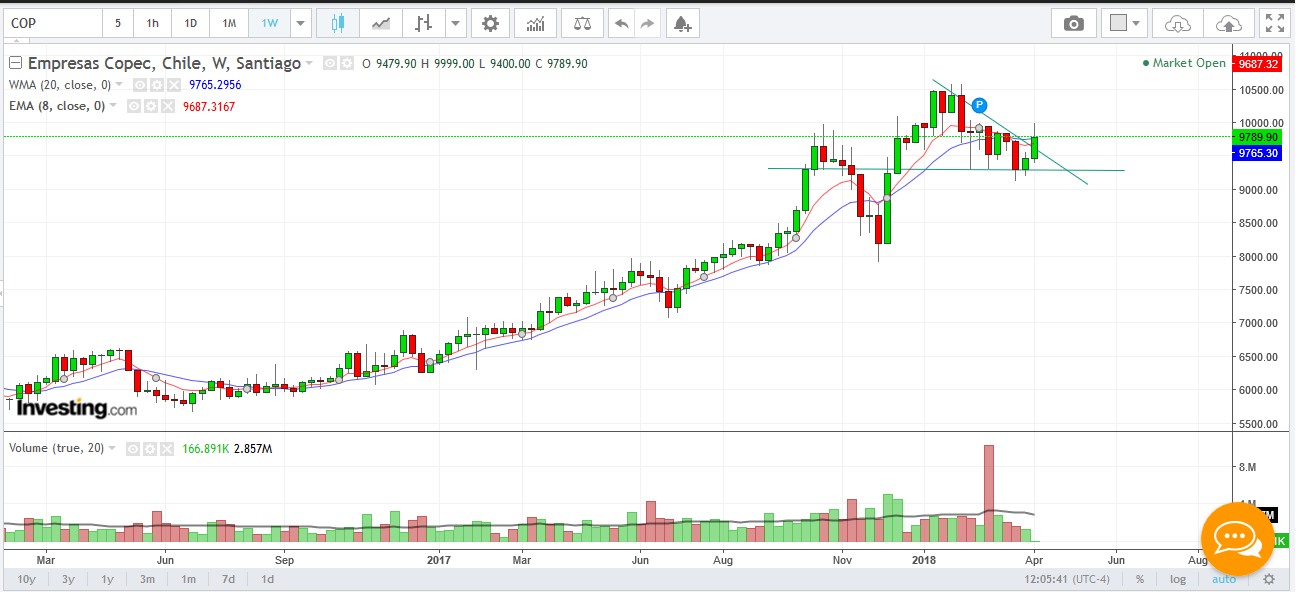Screen dimensions: 1296x592
Task: Select the candlestick chart style icon
Action: pos(338,23)
